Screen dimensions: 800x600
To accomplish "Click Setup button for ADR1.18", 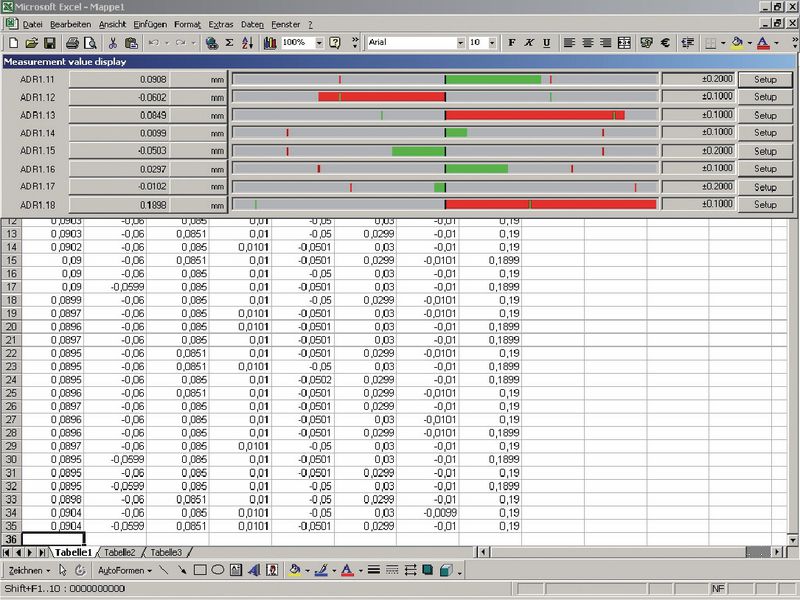I will click(765, 204).
